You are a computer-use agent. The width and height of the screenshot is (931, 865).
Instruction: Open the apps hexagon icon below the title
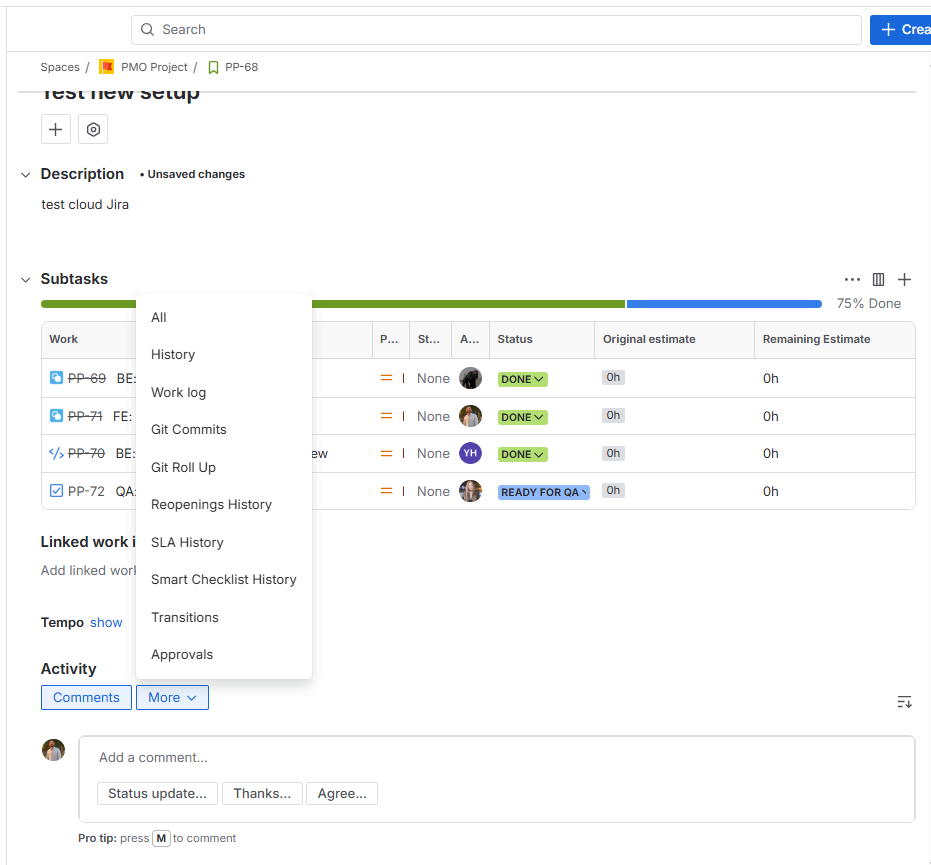pos(93,129)
